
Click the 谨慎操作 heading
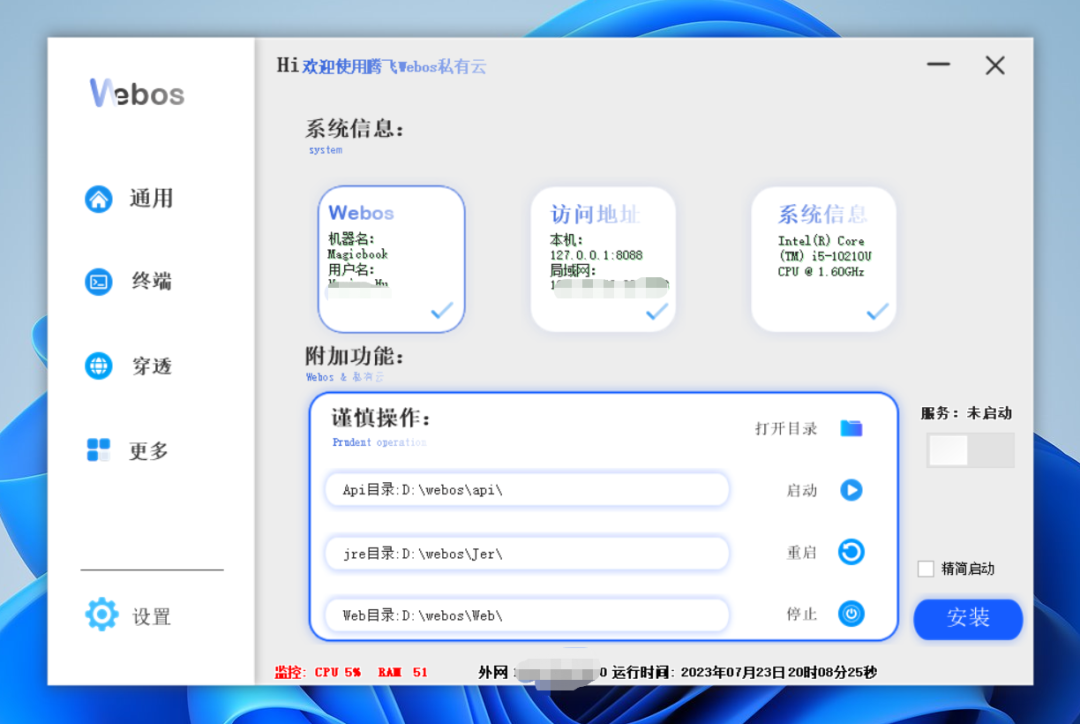point(381,417)
